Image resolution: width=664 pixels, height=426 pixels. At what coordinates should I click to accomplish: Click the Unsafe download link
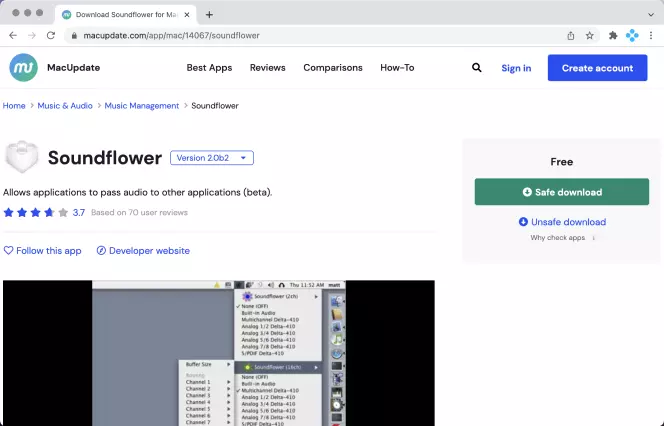click(562, 222)
